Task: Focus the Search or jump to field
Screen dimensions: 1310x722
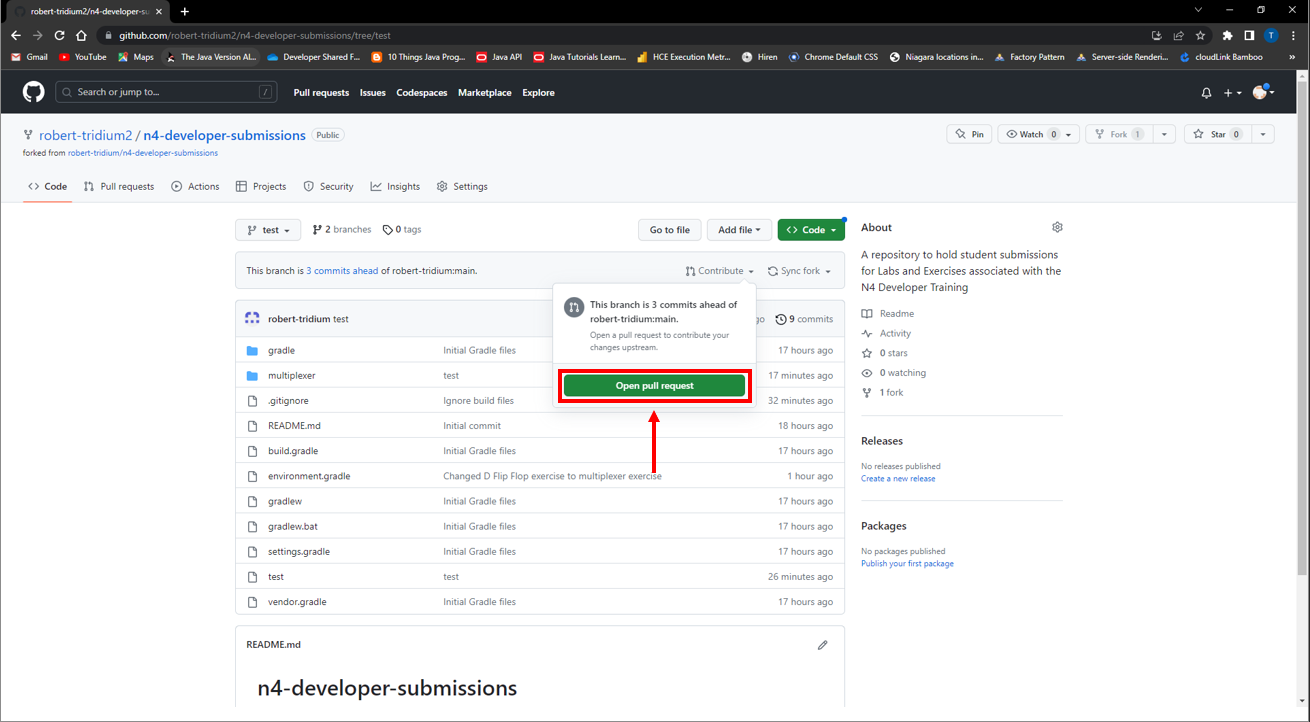Action: [x=166, y=92]
